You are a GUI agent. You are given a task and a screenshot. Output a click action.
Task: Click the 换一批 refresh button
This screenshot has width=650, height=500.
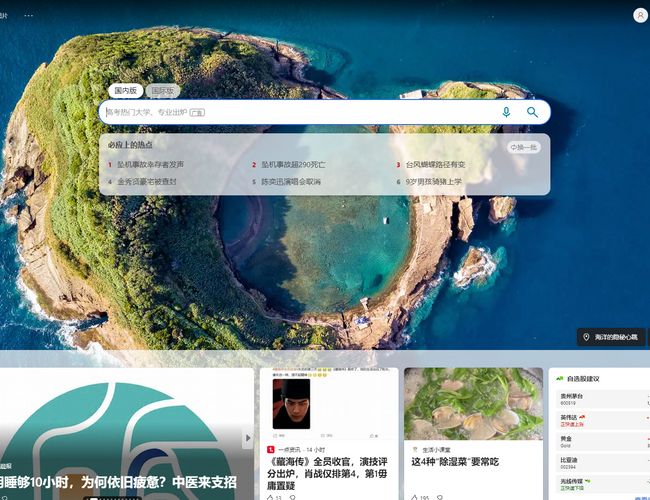coord(524,147)
